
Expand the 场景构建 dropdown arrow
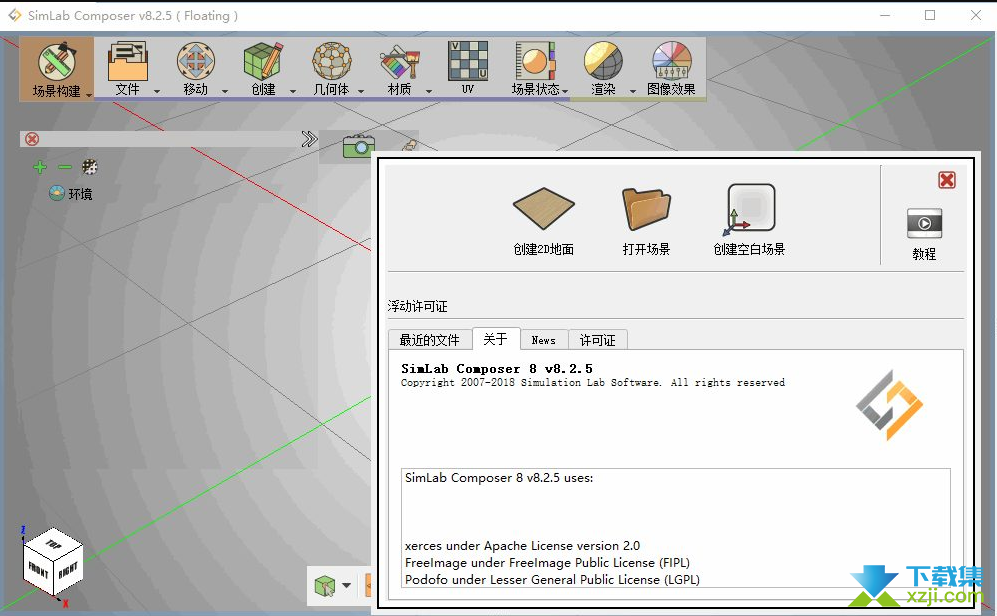(x=89, y=95)
